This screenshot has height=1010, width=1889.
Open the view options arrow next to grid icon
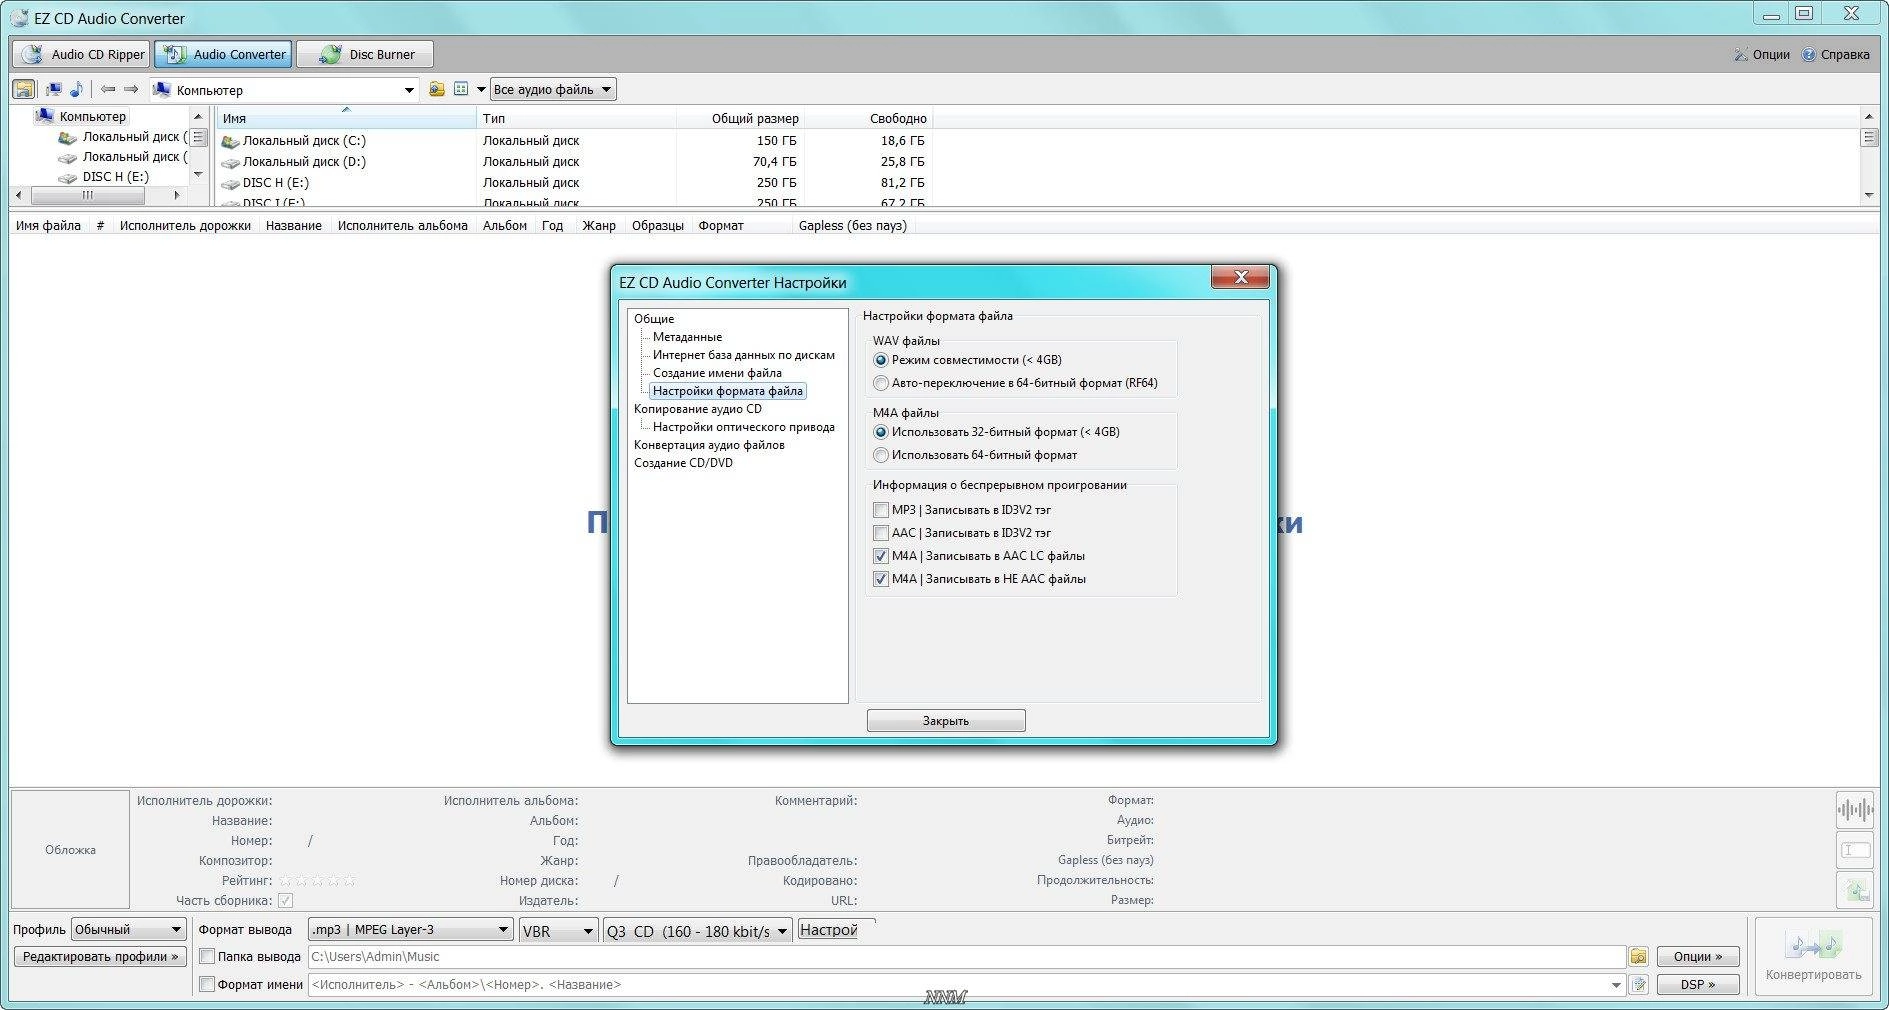click(x=481, y=89)
